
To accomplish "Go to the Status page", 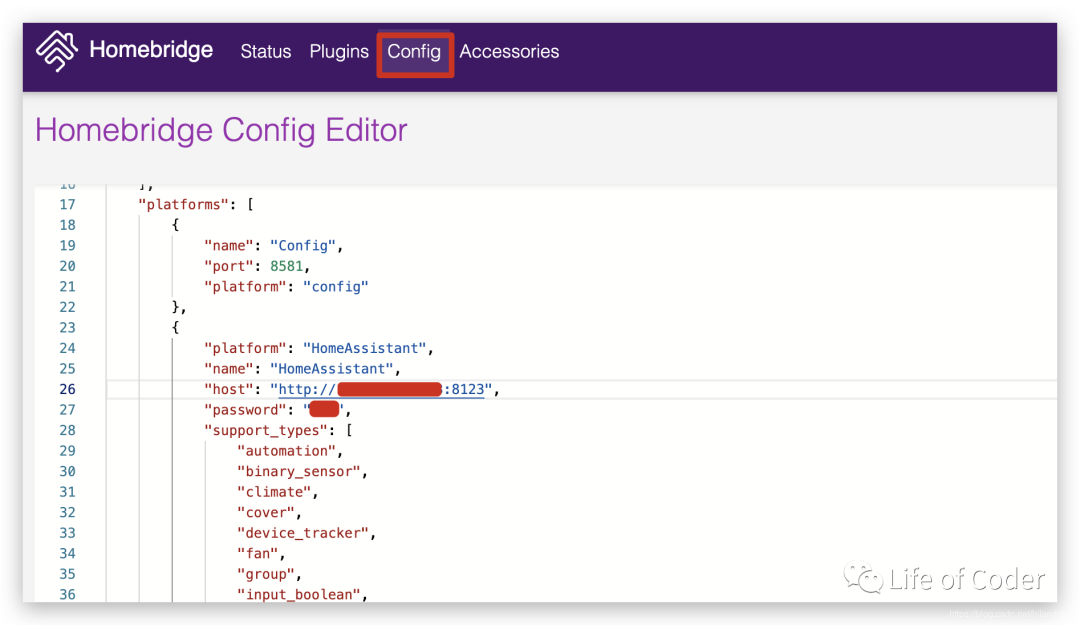I will coord(266,52).
